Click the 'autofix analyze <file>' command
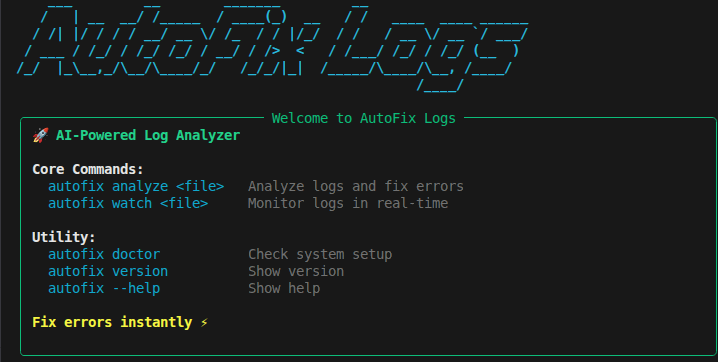The width and height of the screenshot is (718, 362). point(136,186)
